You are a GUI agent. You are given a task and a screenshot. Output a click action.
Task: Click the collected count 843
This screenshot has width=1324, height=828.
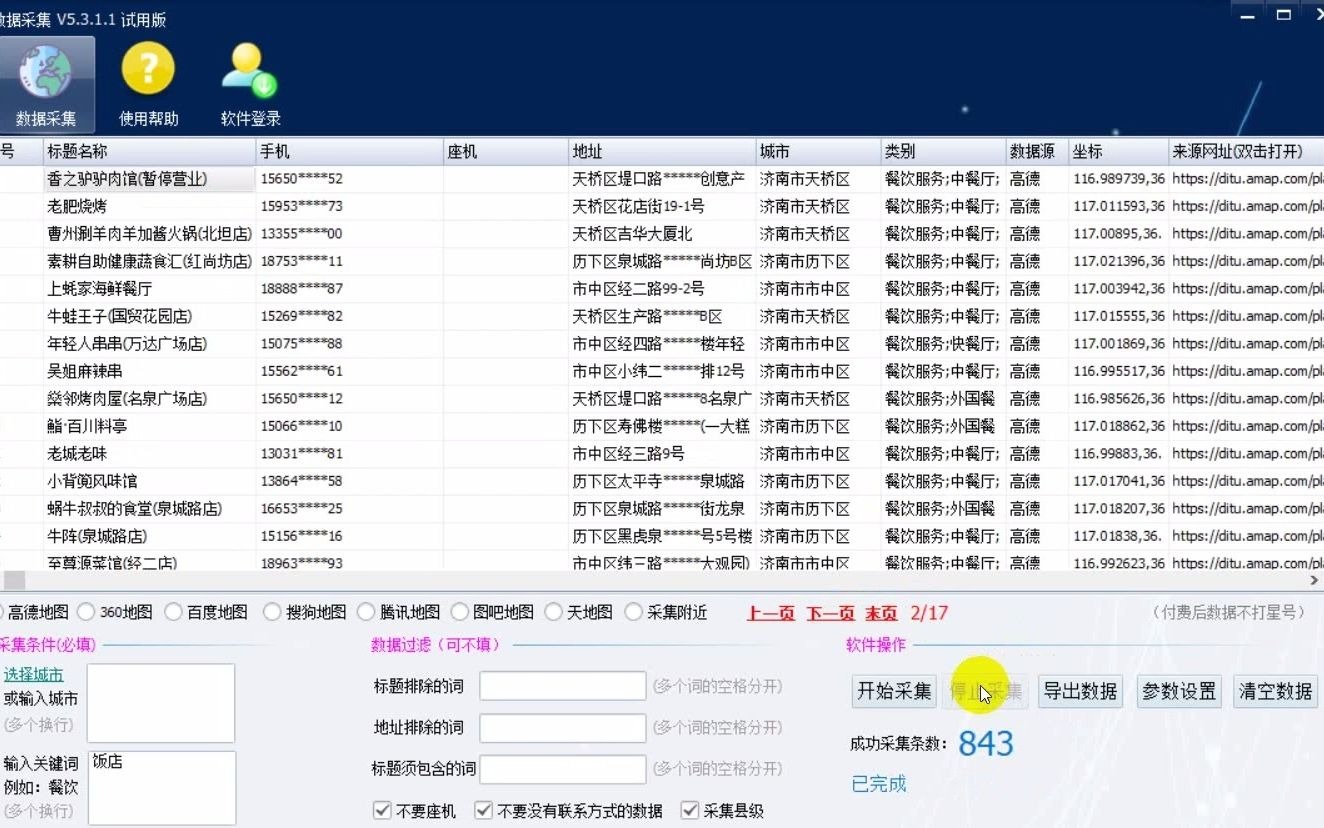(x=986, y=743)
